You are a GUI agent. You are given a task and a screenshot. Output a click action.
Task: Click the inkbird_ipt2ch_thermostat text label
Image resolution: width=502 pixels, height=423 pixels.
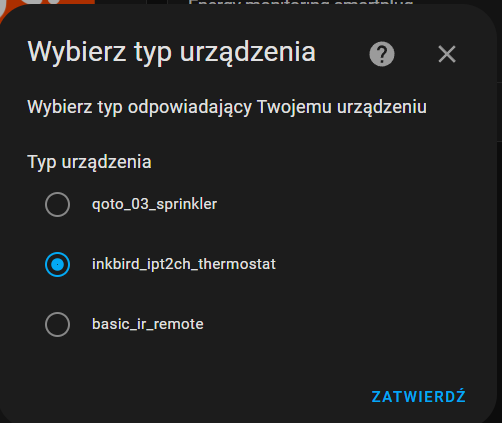(x=184, y=264)
